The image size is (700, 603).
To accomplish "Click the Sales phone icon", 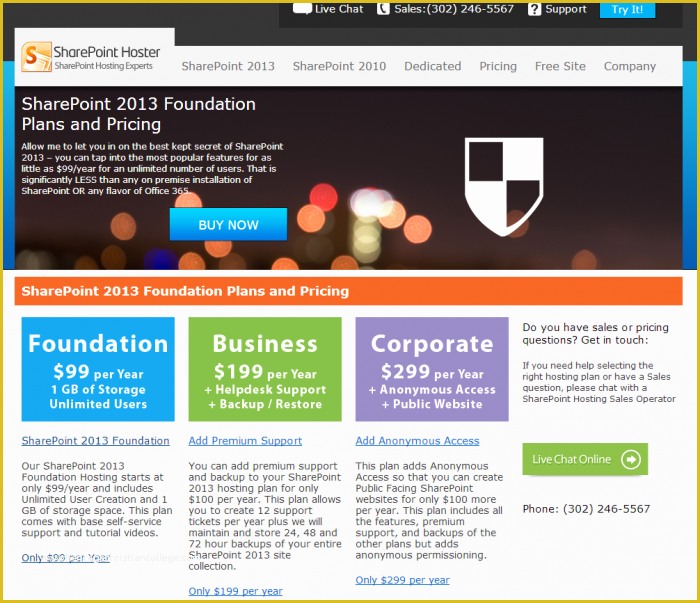I will (383, 8).
